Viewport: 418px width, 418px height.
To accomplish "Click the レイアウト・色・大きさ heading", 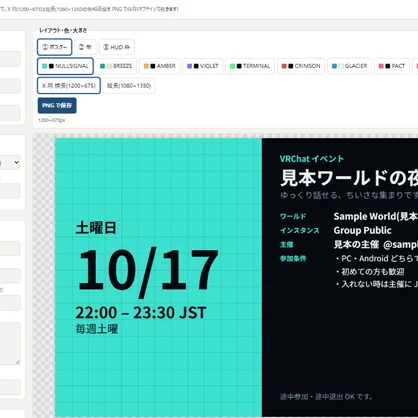I will pos(63,30).
